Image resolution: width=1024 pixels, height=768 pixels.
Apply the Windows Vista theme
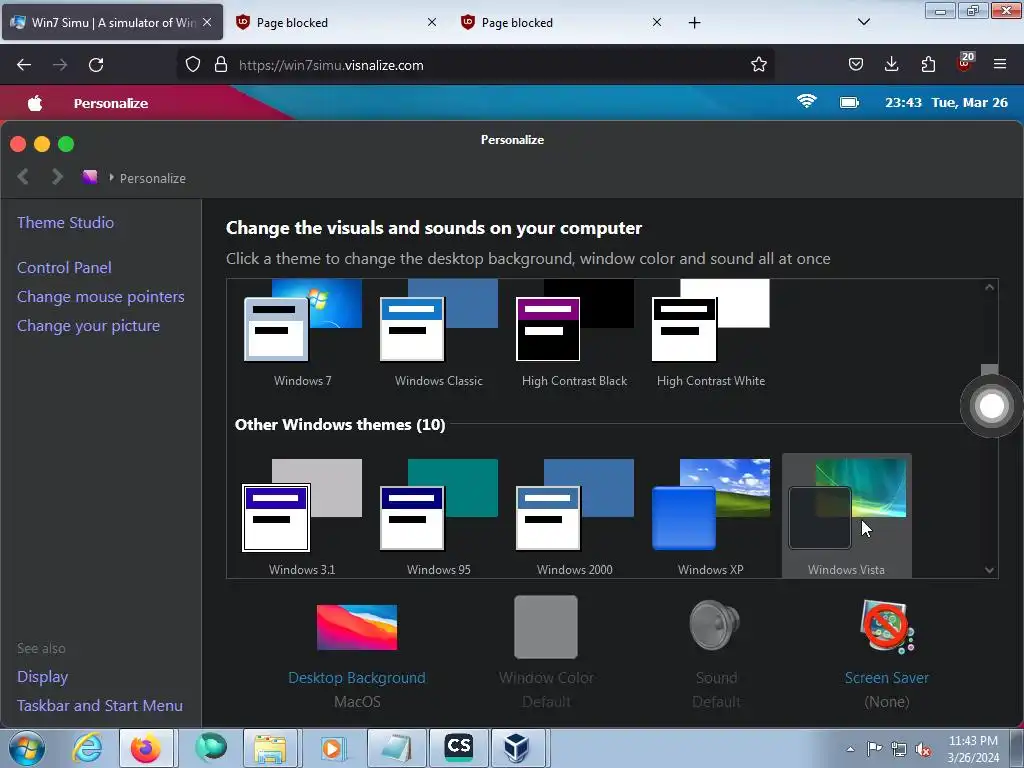(846, 517)
